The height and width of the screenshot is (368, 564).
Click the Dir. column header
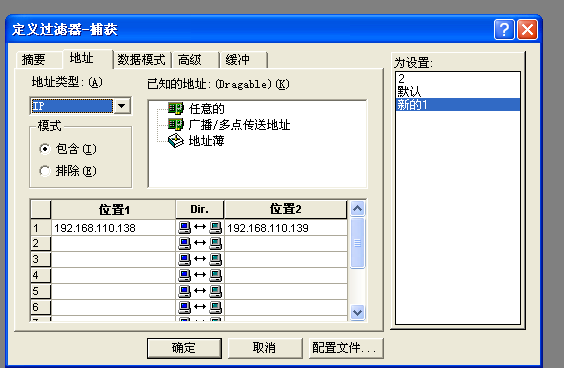coord(200,209)
